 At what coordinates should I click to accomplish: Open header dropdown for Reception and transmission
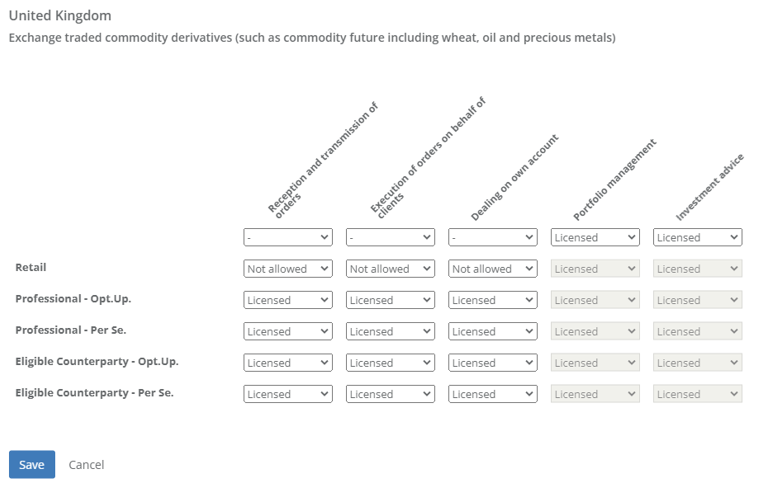click(x=288, y=237)
